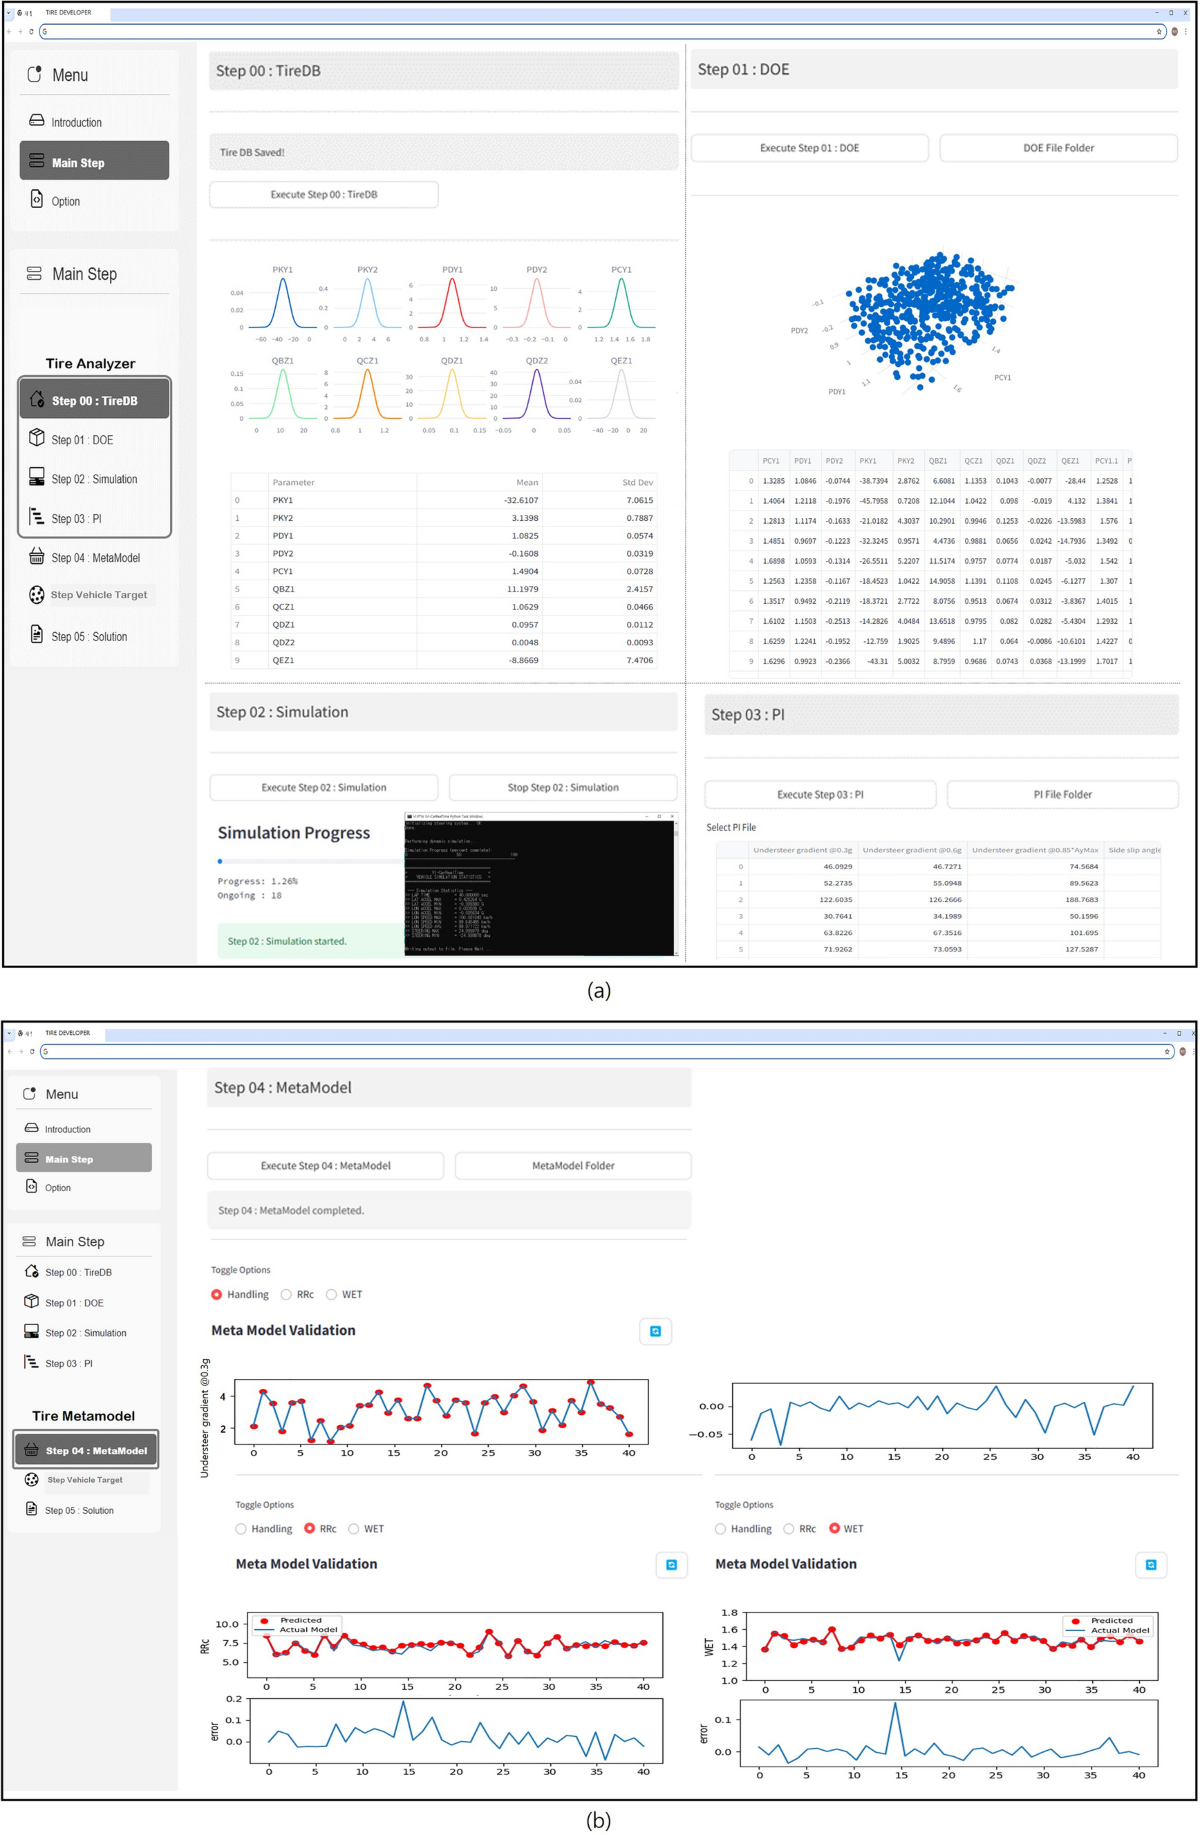The width and height of the screenshot is (1200, 1835).
Task: Select the Handling radio in the top Toggle Options
Action: (x=216, y=1295)
